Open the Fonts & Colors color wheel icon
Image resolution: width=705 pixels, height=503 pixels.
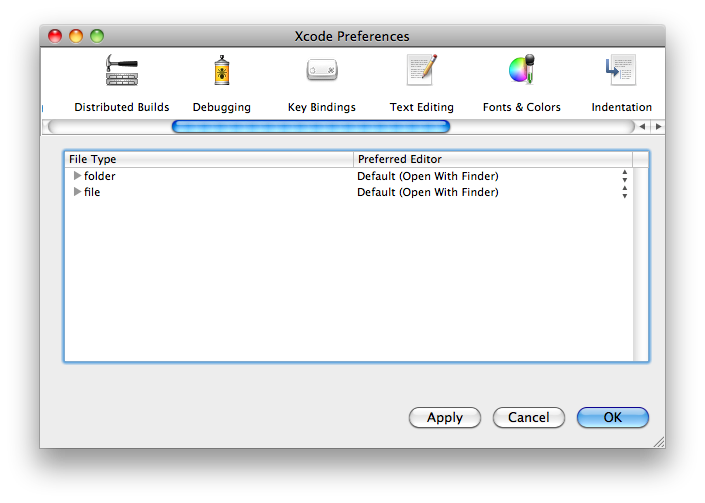pos(522,71)
